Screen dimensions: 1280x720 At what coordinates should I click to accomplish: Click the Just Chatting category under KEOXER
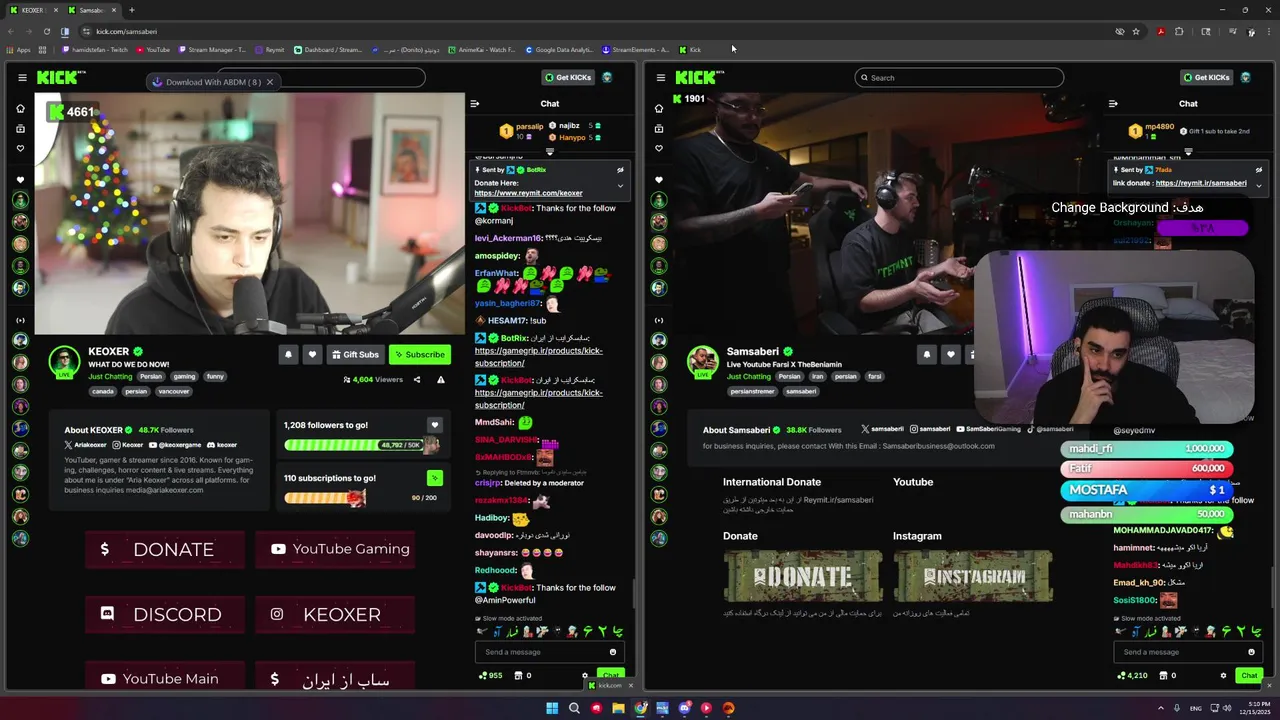click(x=110, y=377)
